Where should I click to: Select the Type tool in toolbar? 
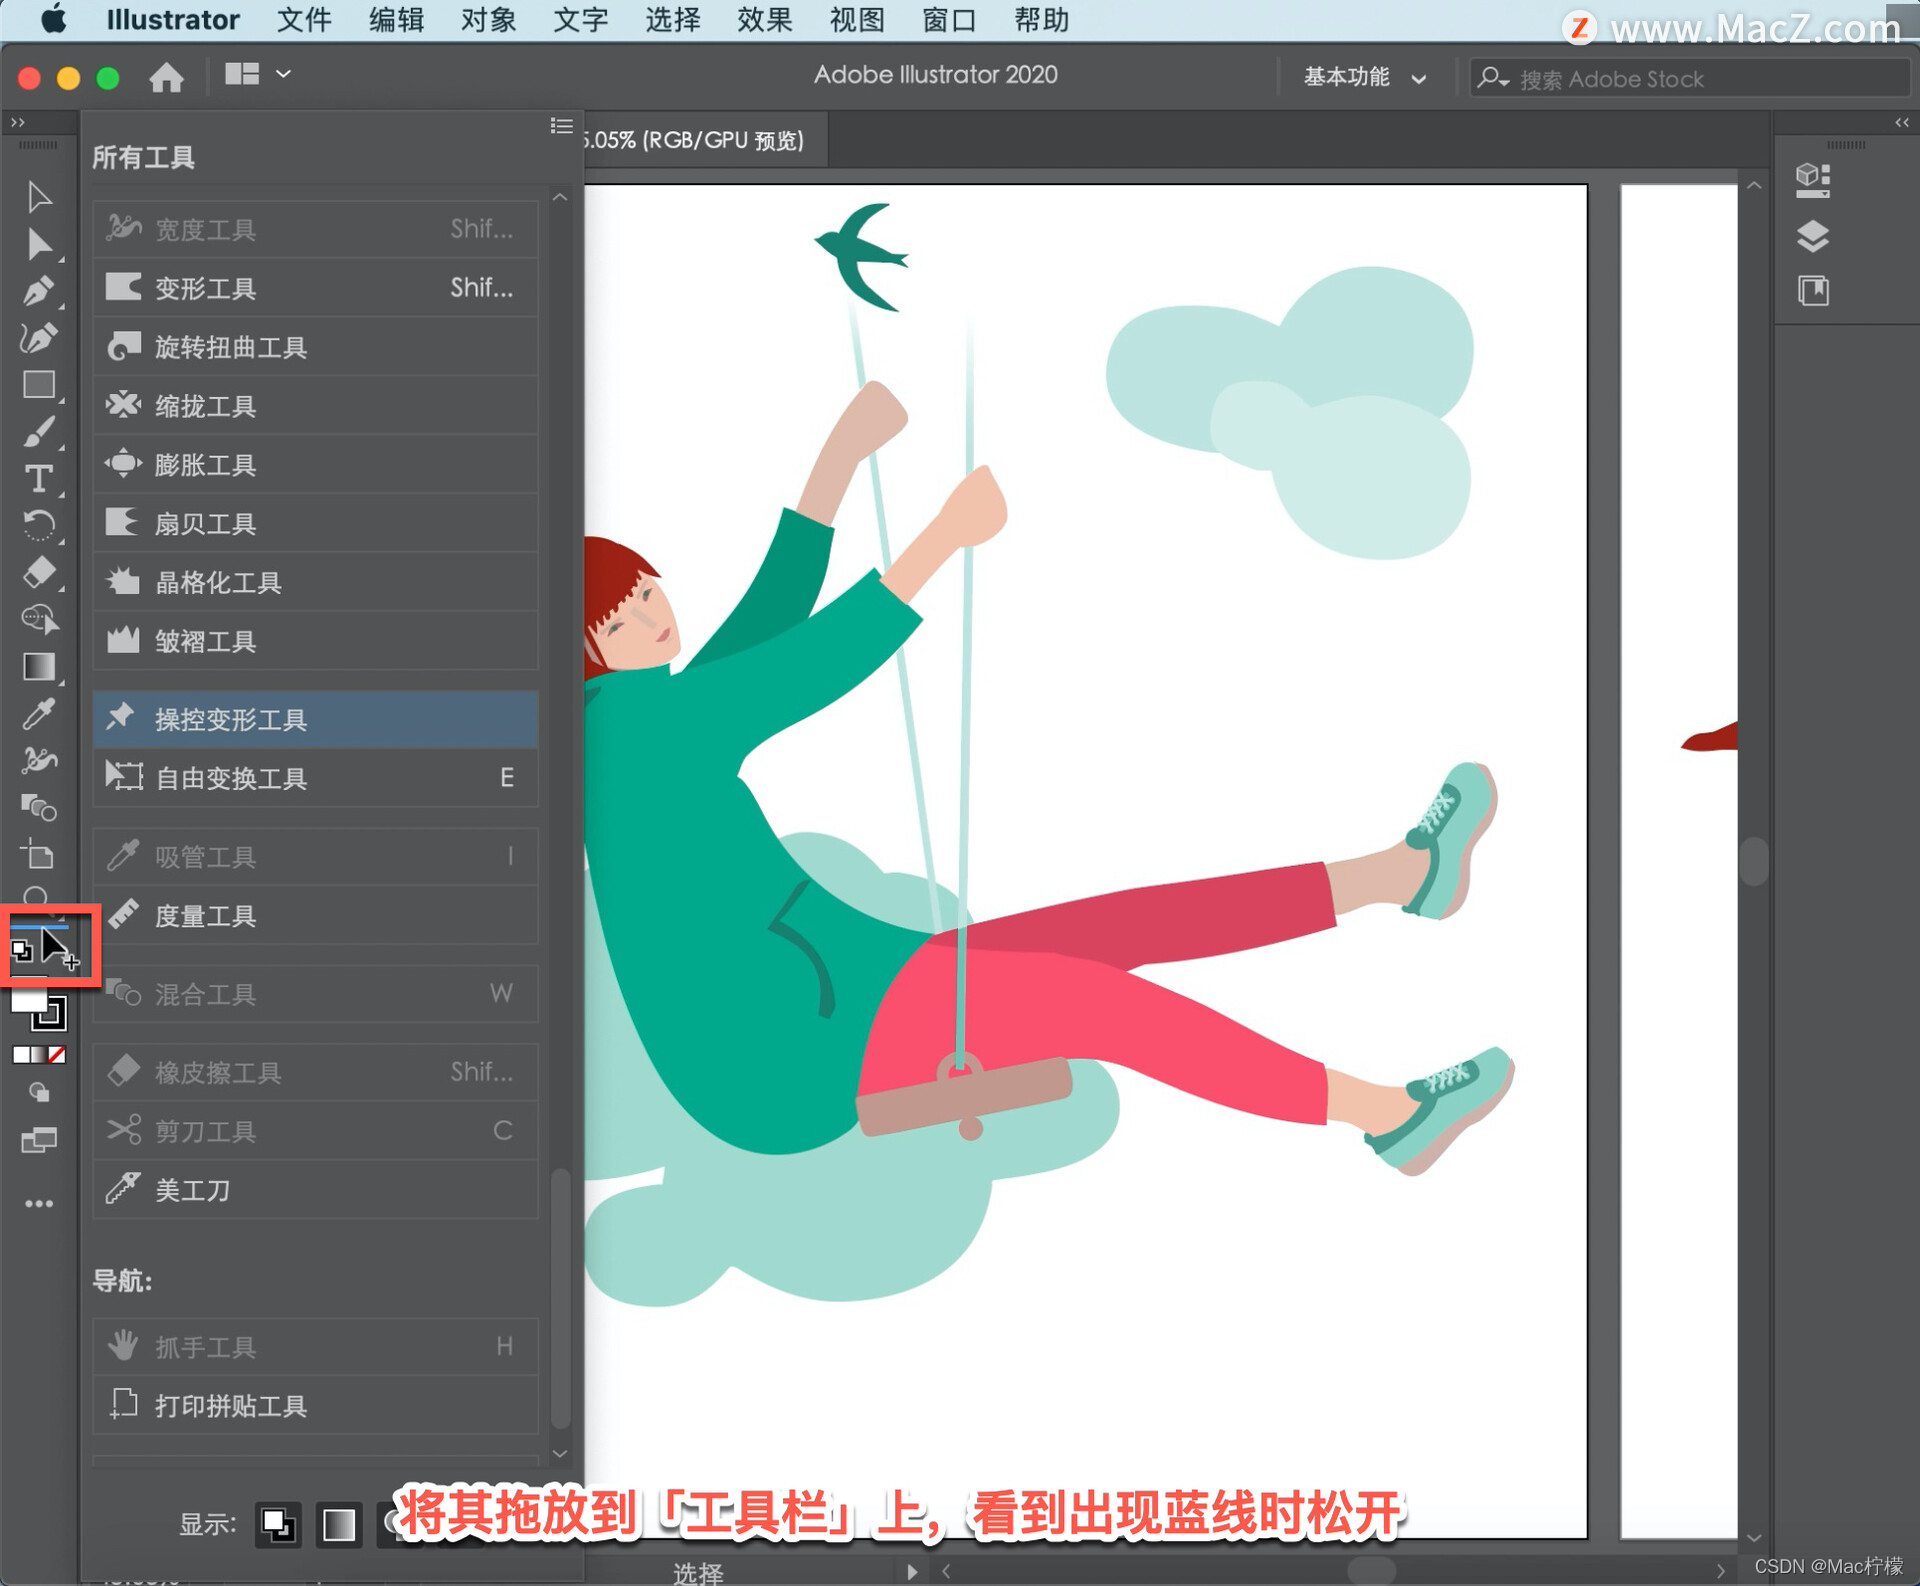(38, 479)
